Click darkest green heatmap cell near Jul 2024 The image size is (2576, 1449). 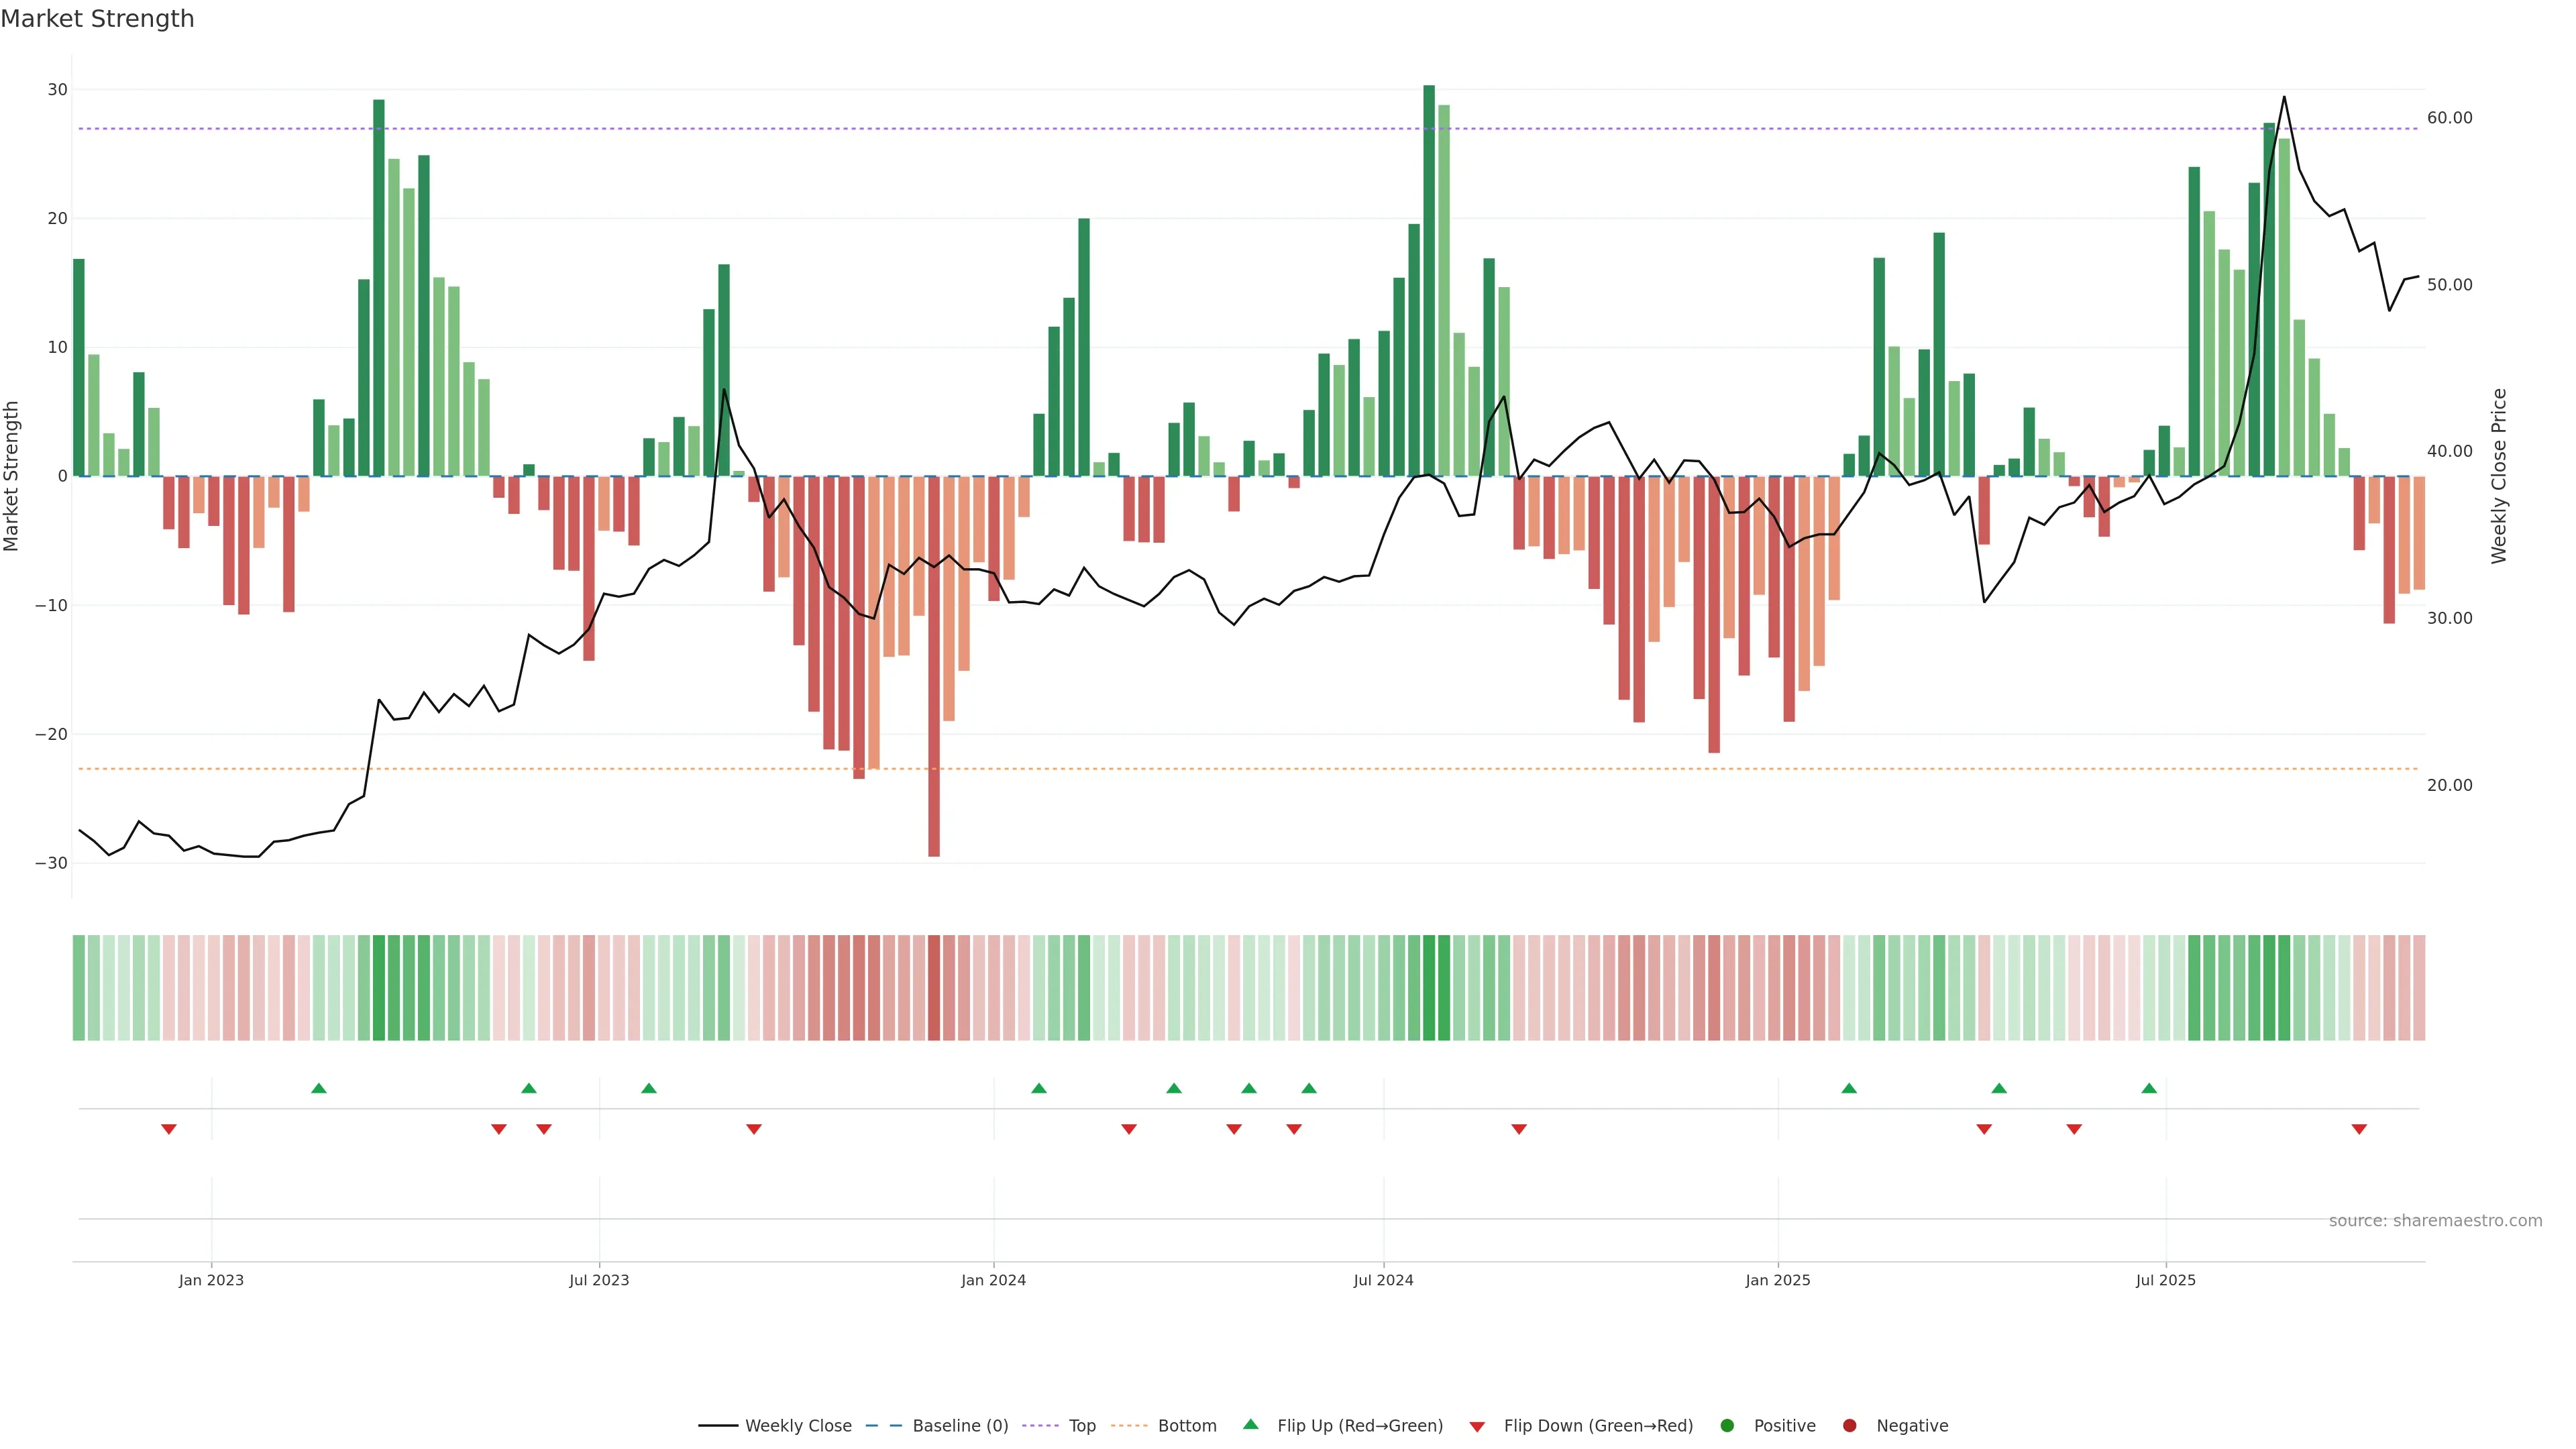(1429, 988)
